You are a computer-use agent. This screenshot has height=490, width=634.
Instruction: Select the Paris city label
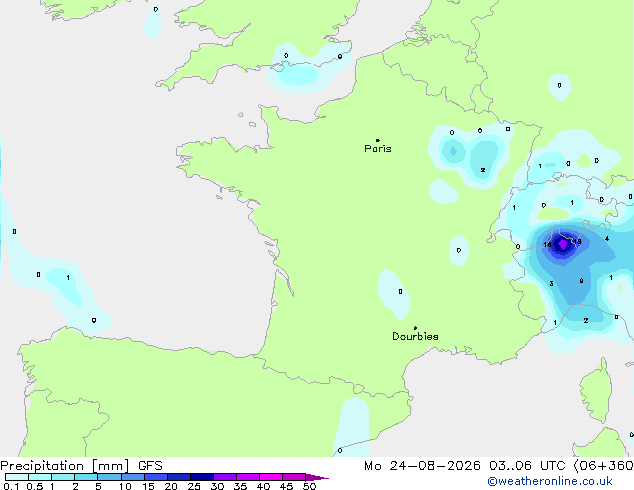pyautogui.click(x=378, y=148)
